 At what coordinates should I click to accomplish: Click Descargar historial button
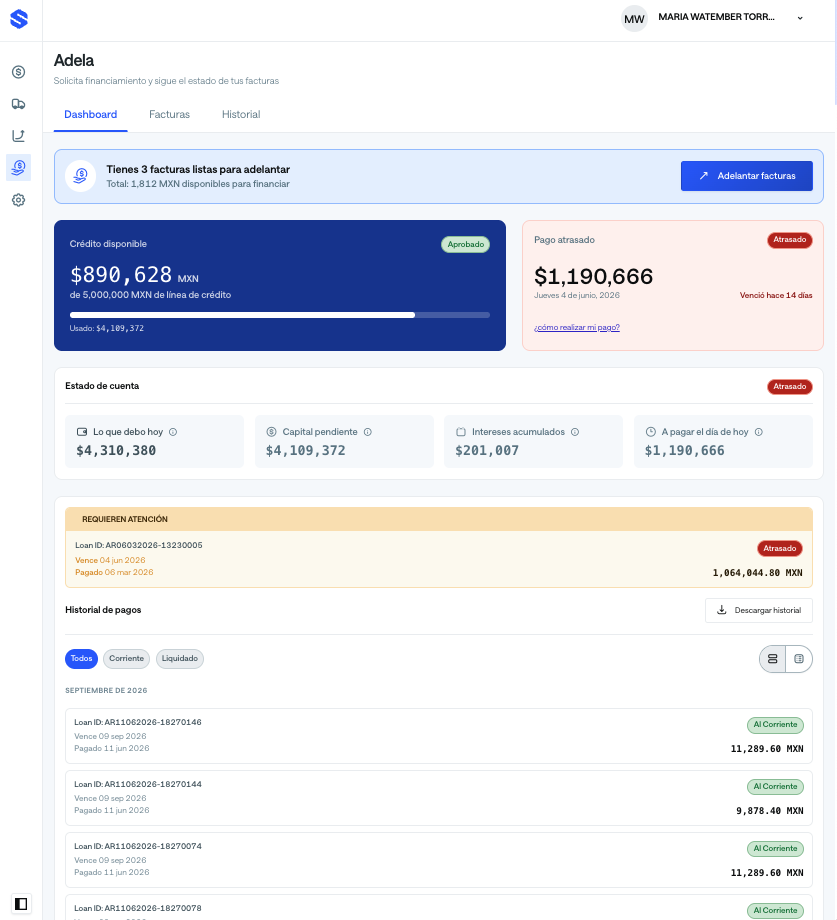pos(758,610)
